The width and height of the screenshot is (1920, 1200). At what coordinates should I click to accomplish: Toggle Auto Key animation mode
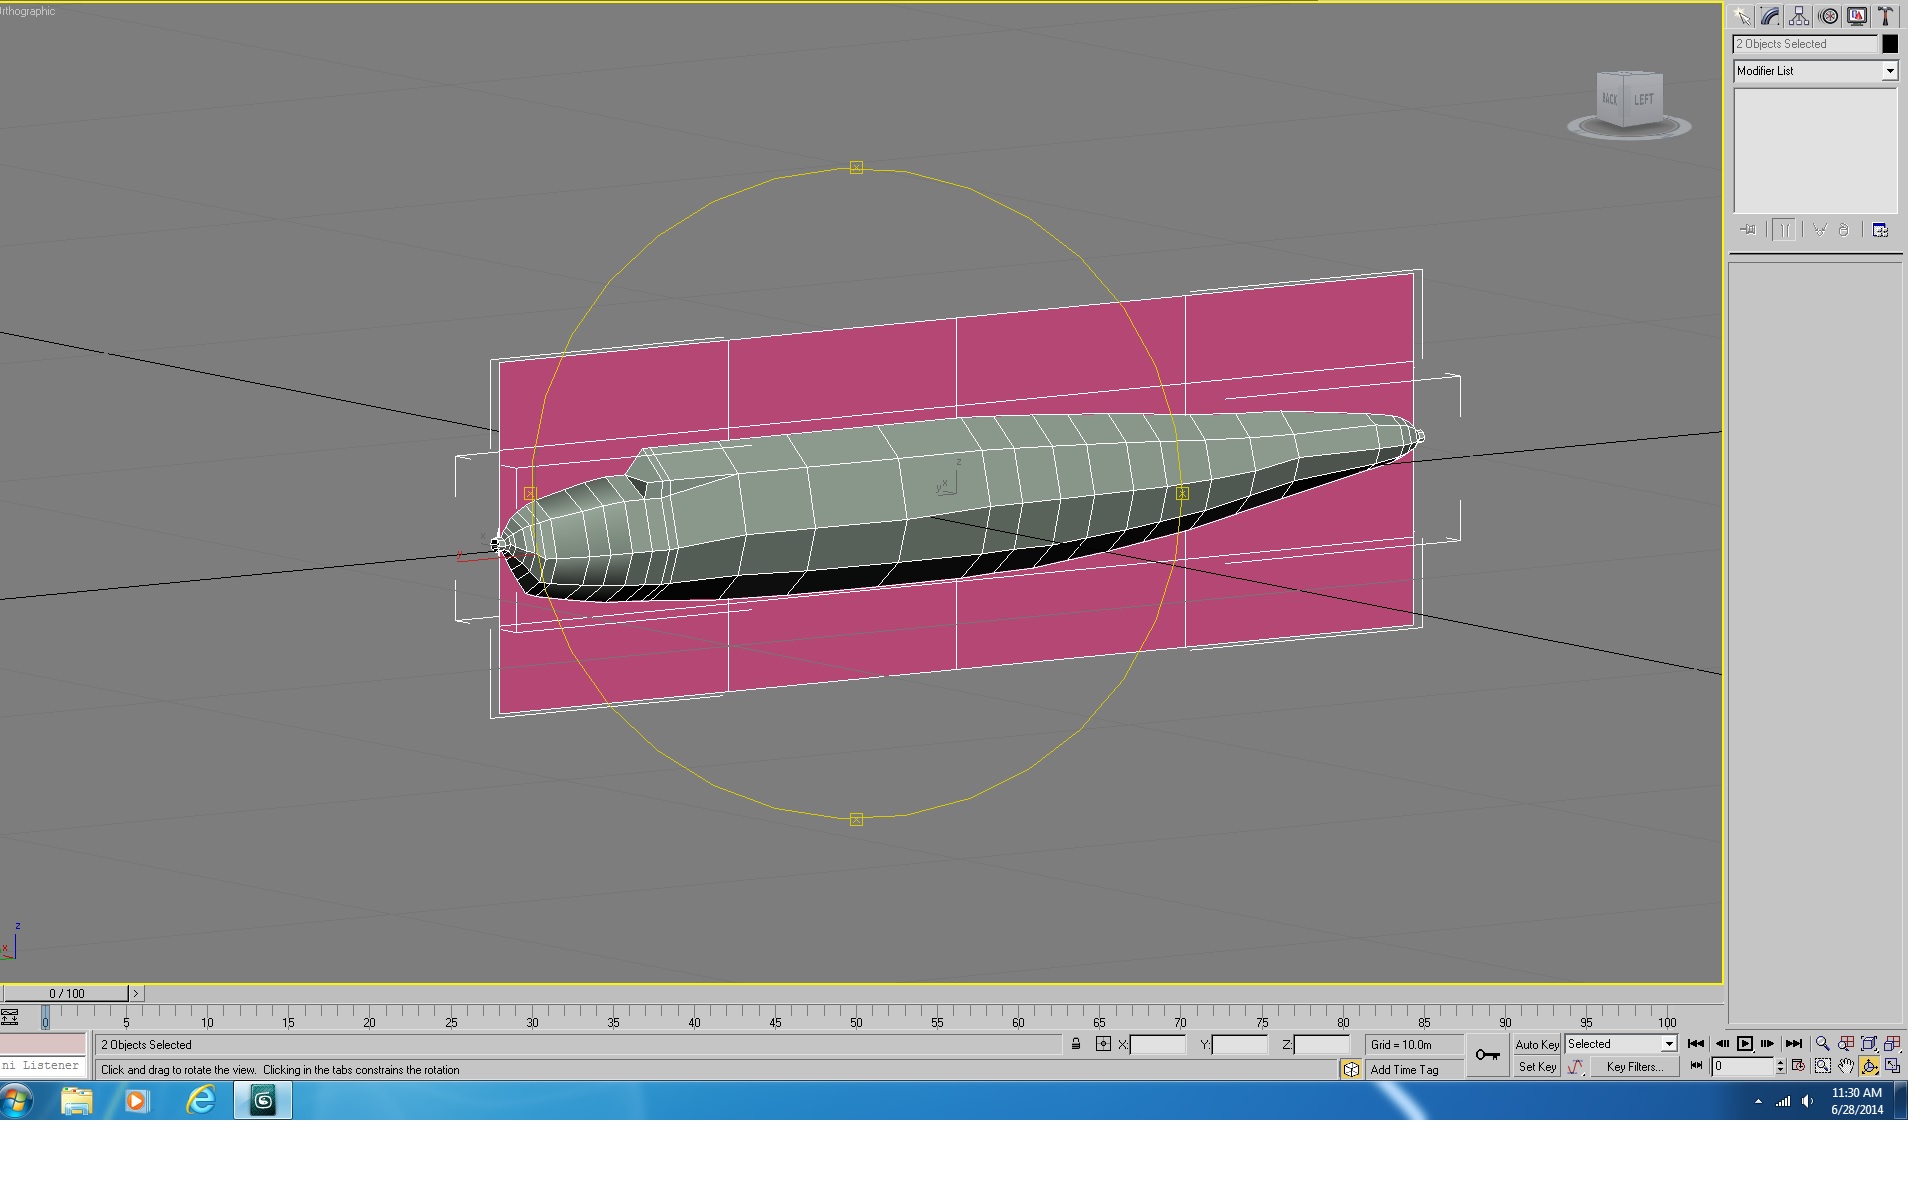point(1537,1044)
